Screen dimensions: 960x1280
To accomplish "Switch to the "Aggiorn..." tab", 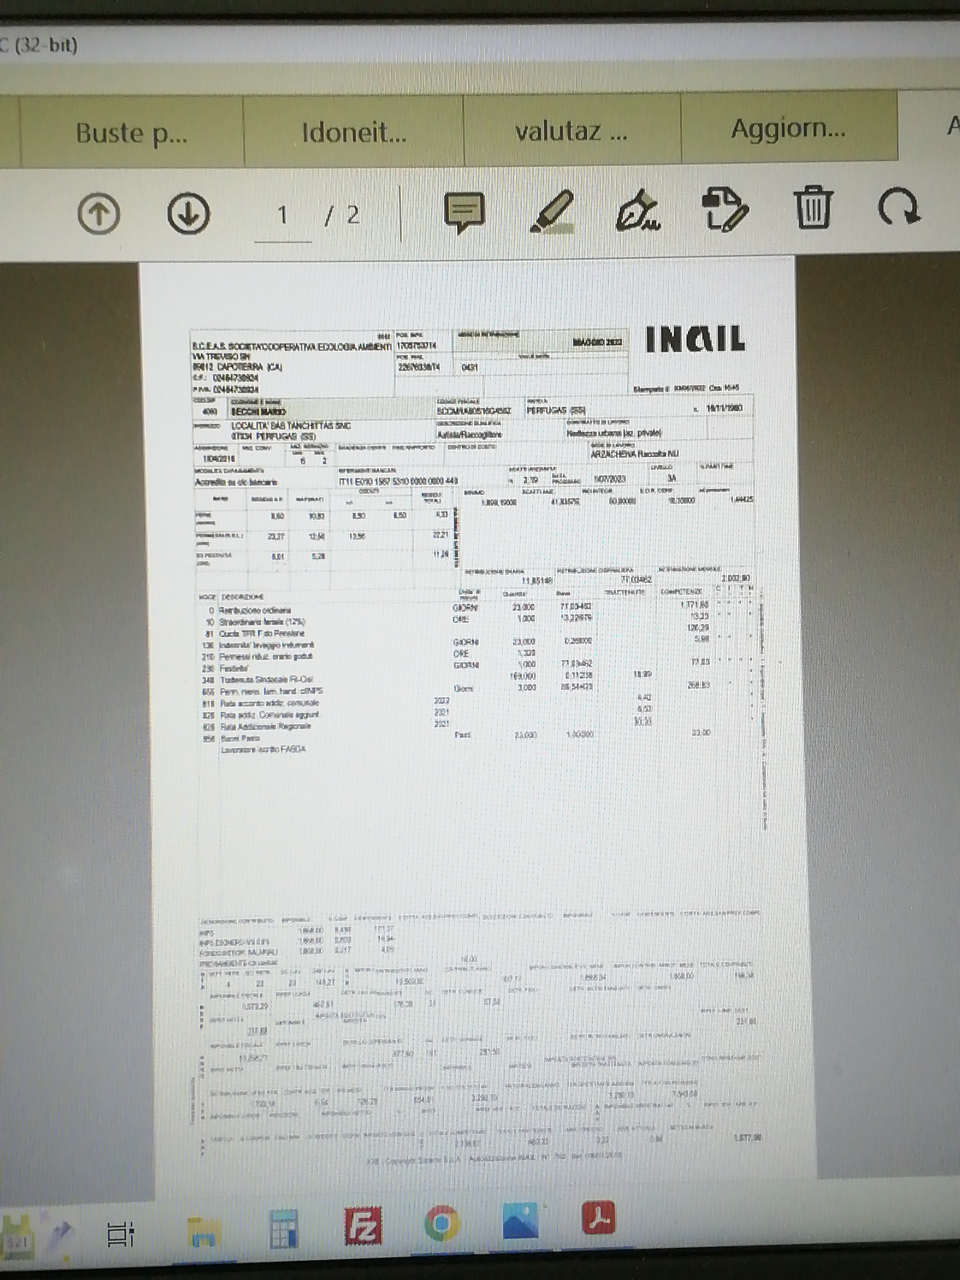I will [788, 128].
